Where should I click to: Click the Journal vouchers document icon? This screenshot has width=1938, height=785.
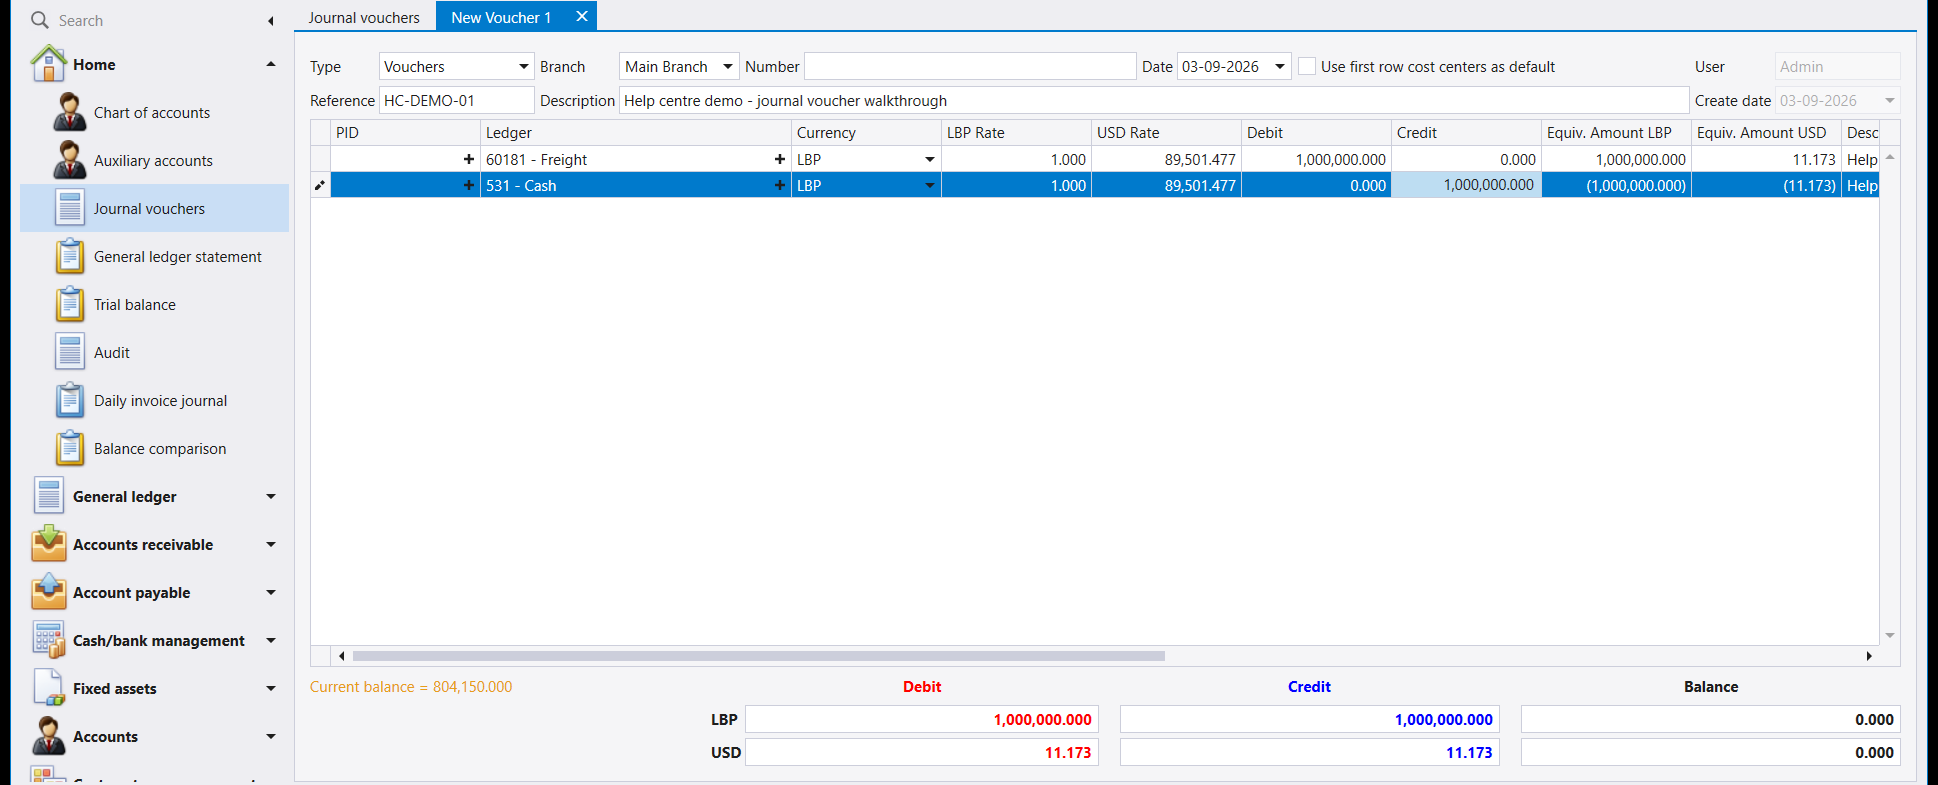point(69,208)
